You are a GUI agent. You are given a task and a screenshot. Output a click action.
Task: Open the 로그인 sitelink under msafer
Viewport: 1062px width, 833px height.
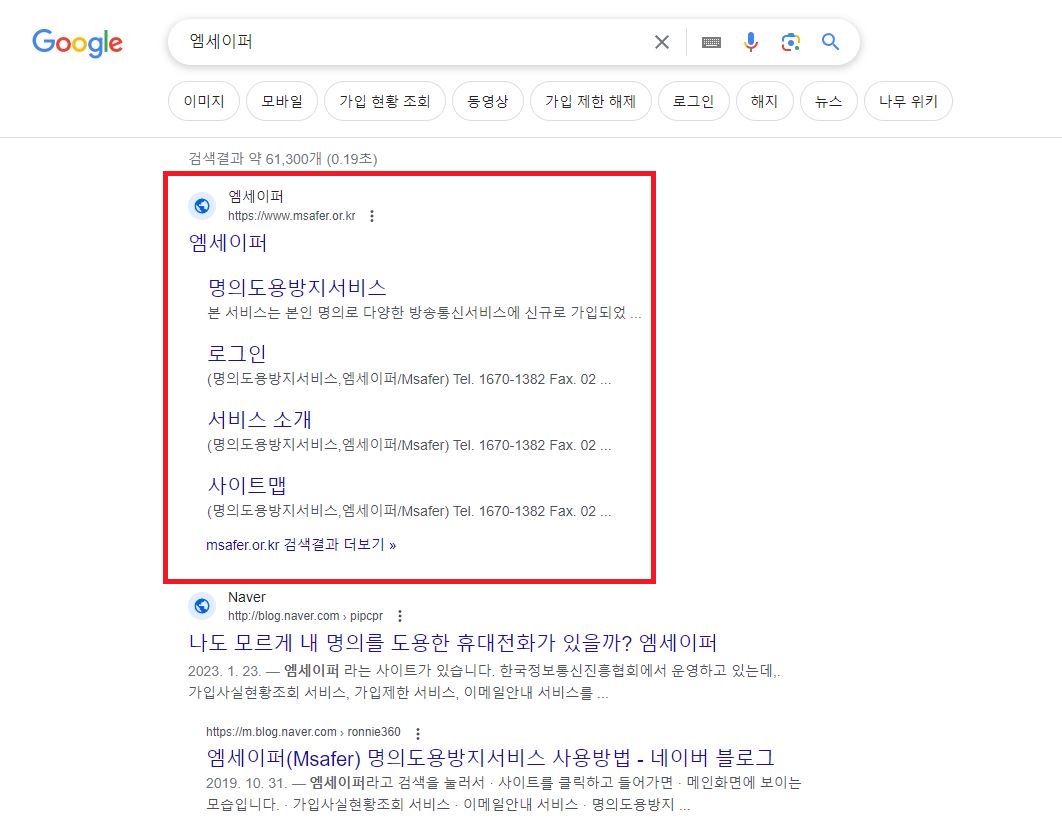236,353
